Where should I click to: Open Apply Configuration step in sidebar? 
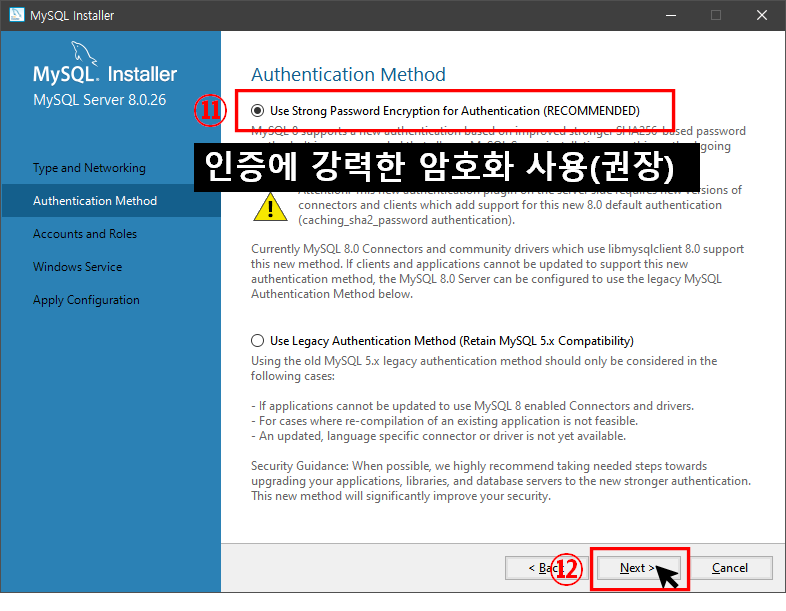tap(86, 300)
